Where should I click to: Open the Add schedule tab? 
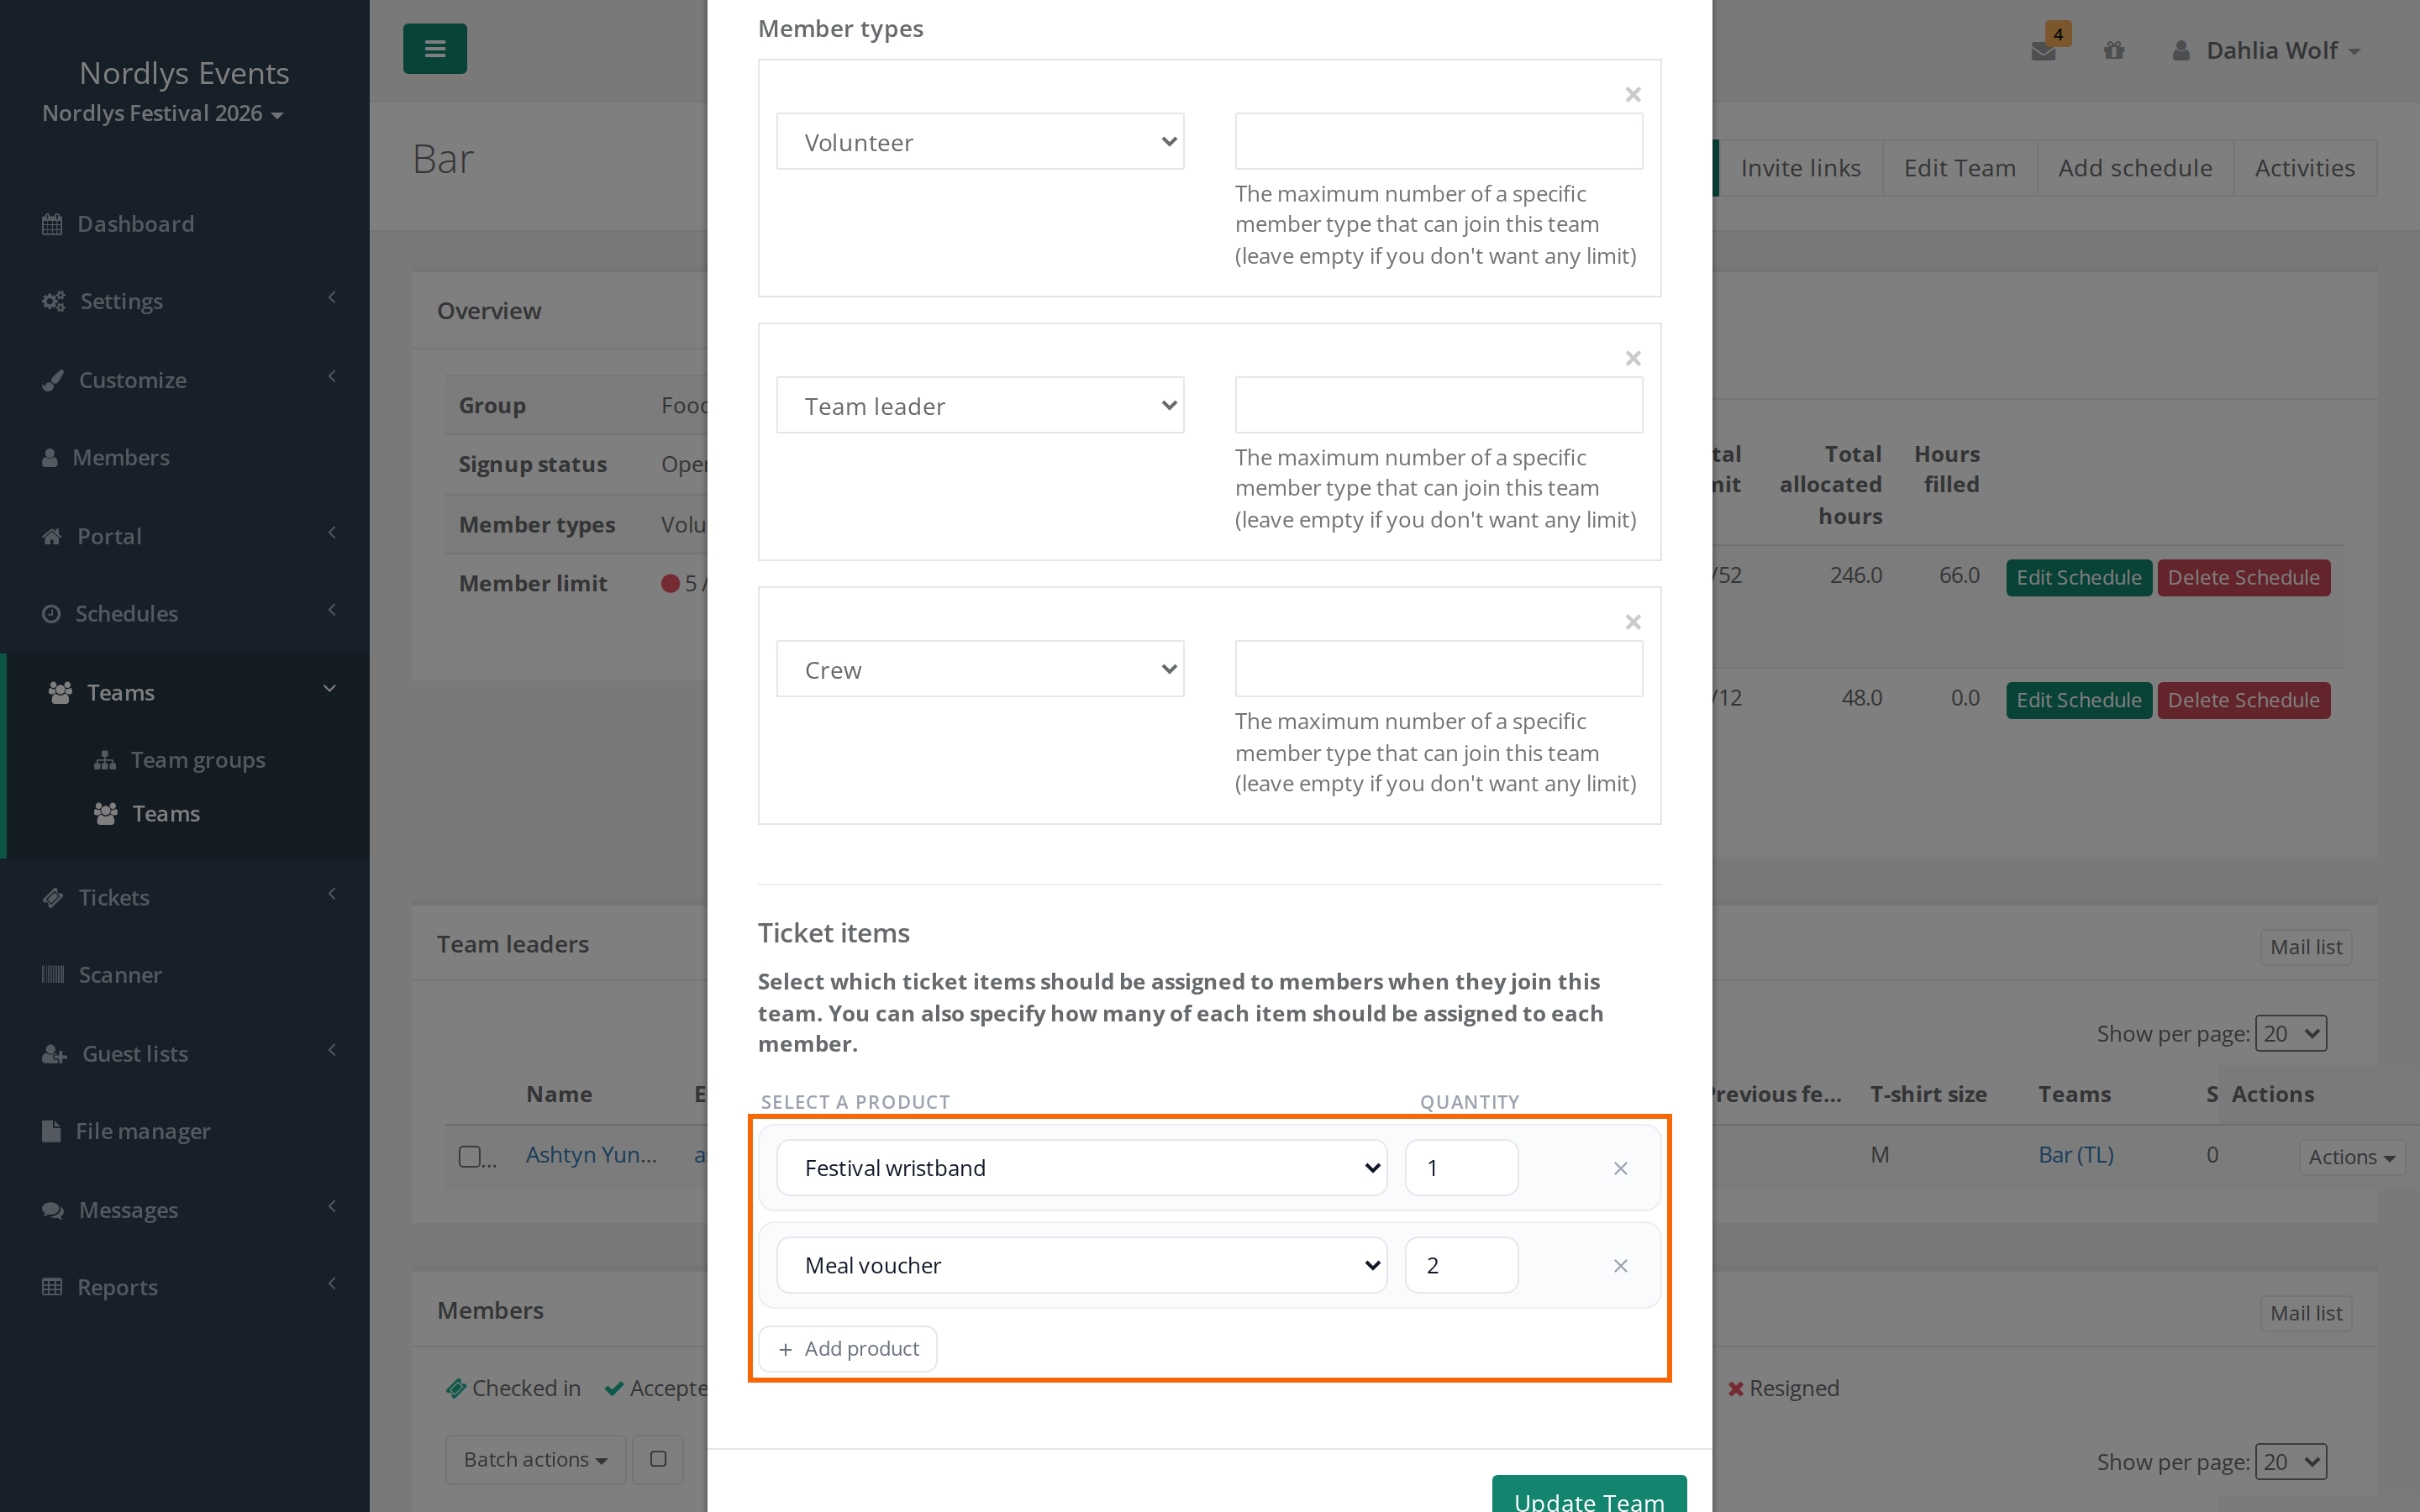point(2135,168)
